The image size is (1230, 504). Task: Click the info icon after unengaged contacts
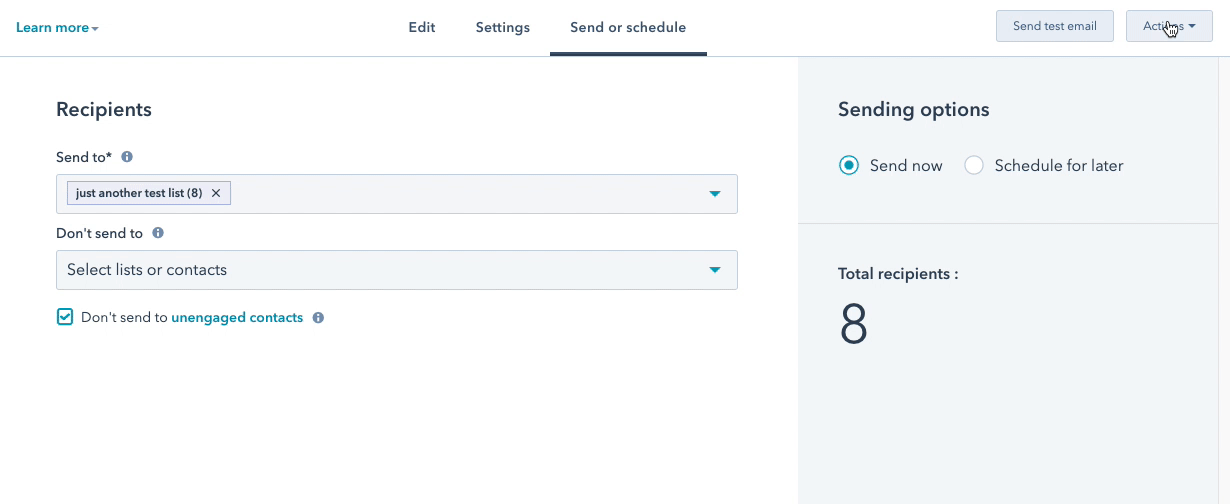(x=318, y=318)
